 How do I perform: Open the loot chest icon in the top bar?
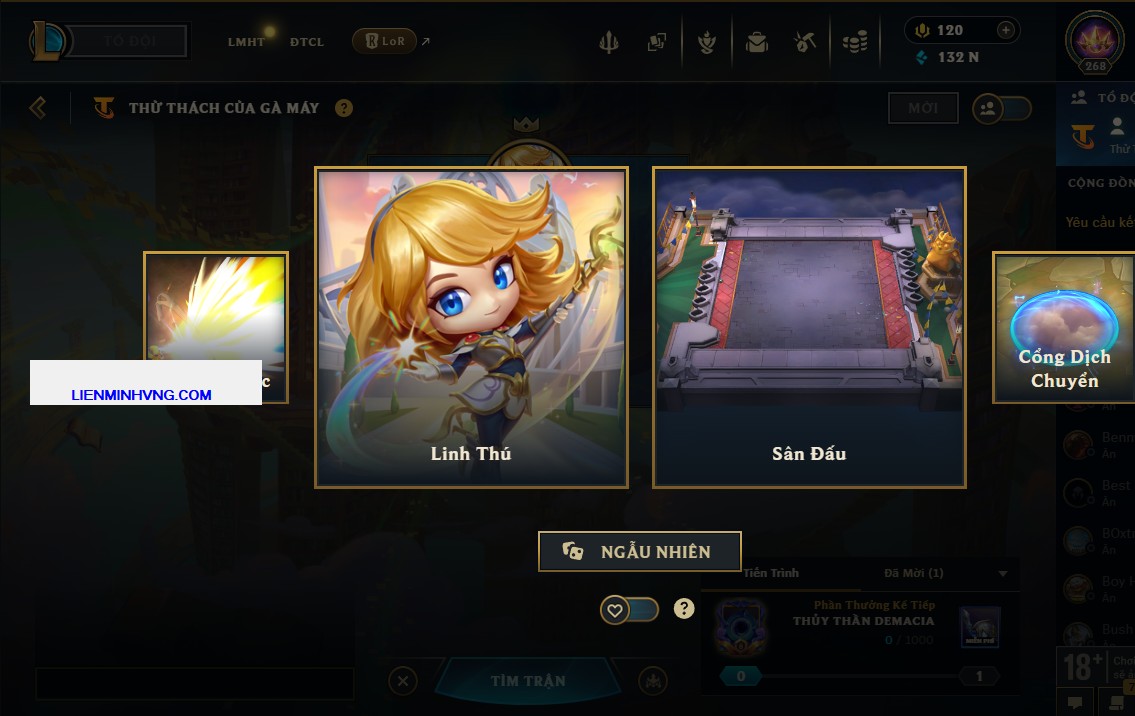[x=757, y=42]
